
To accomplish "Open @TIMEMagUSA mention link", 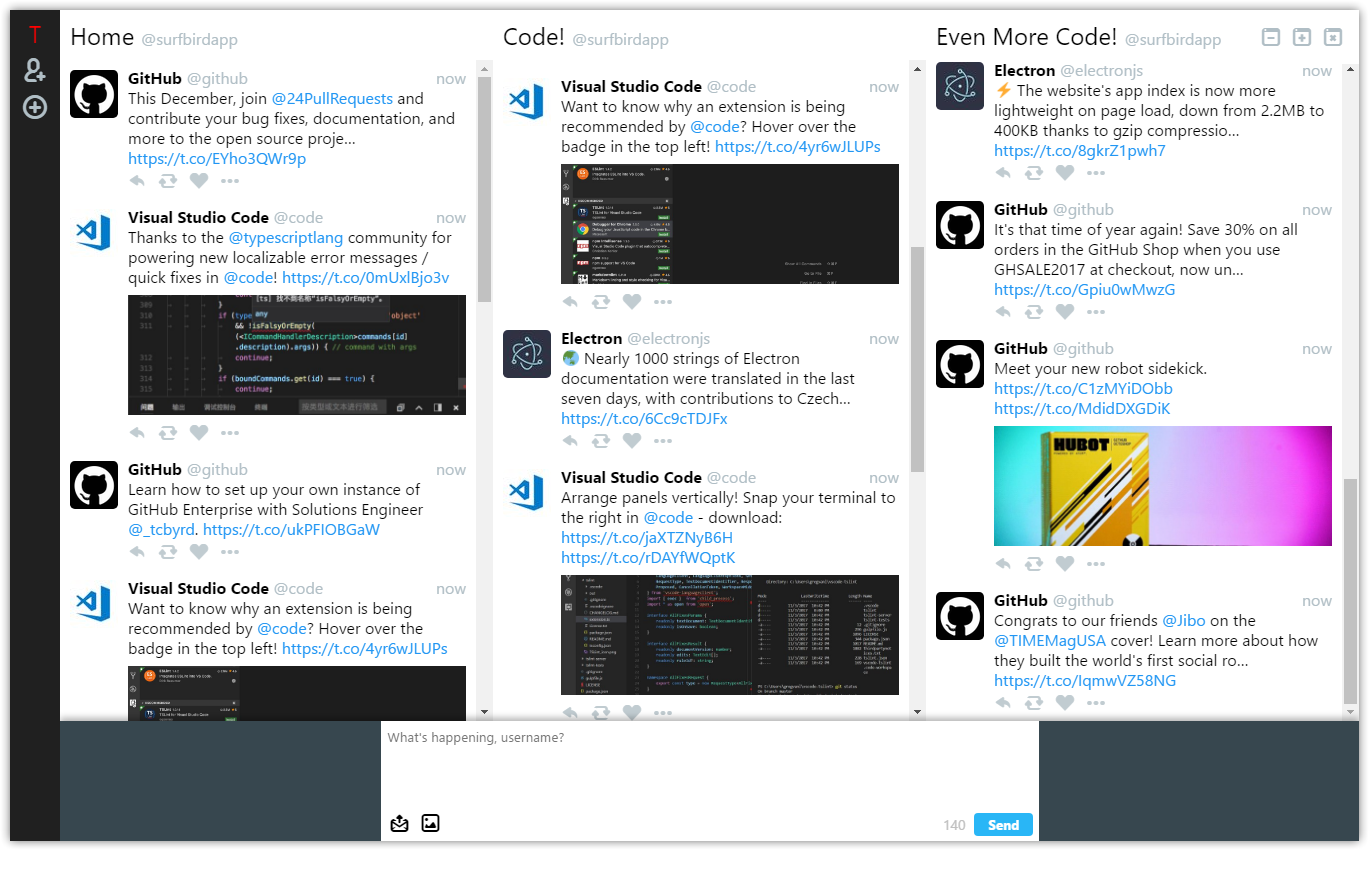I will 1050,641.
